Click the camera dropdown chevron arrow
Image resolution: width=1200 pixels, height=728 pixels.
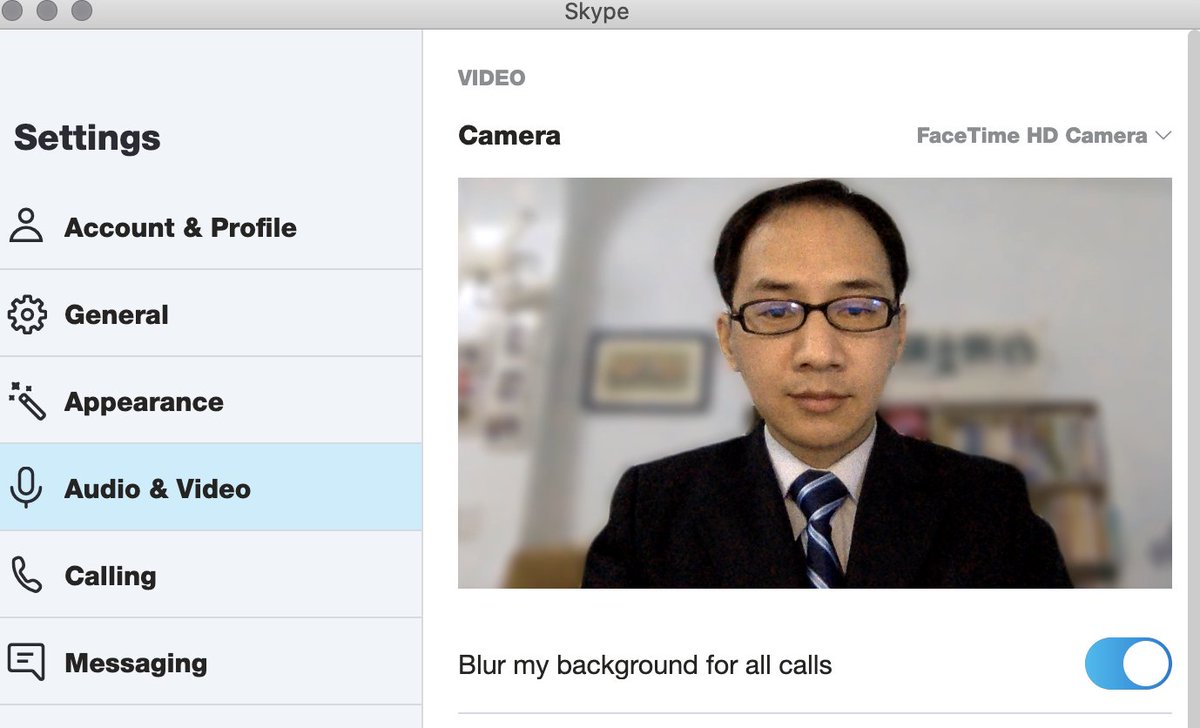pos(1162,135)
